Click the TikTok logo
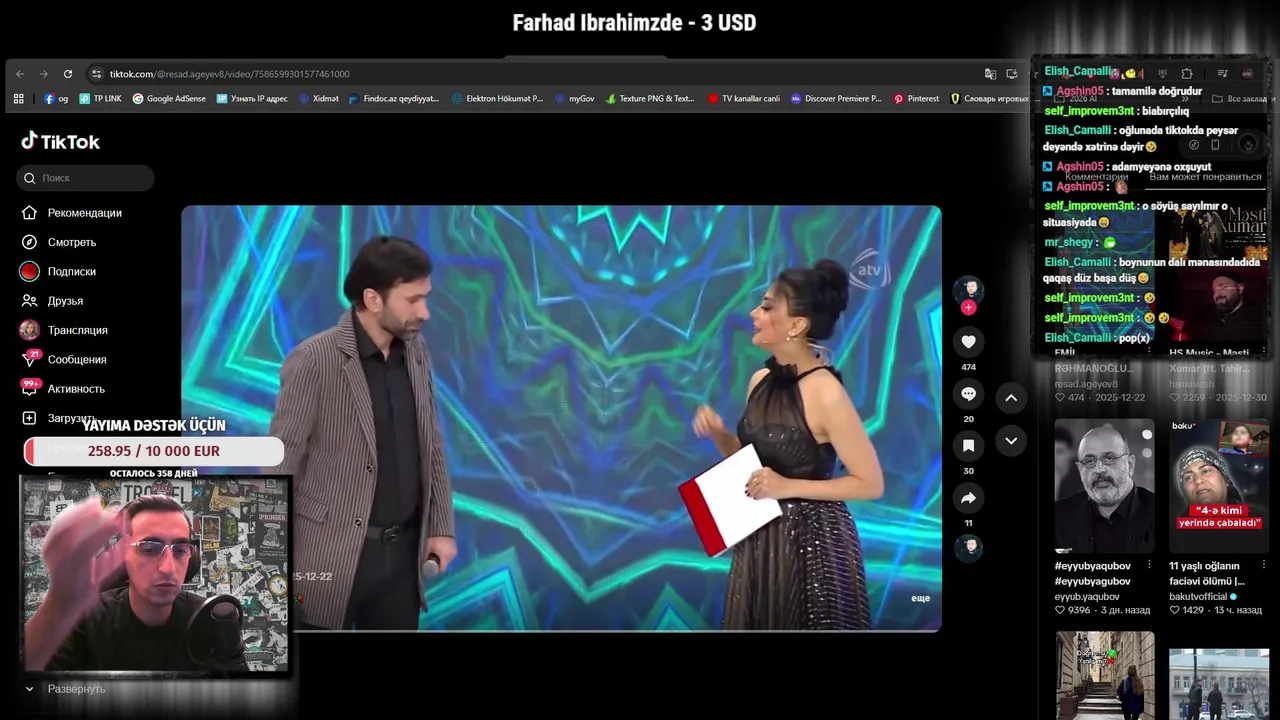Viewport: 1280px width, 720px height. (x=61, y=142)
